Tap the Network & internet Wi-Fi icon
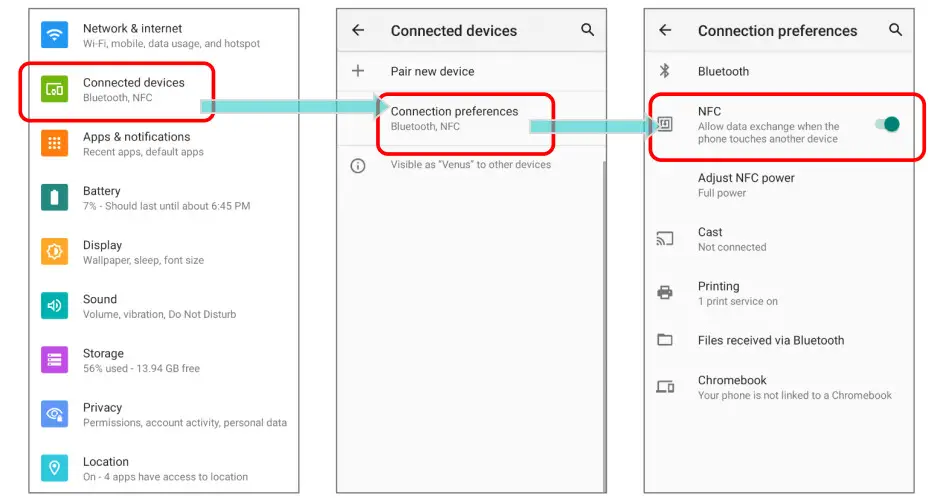Screen dimensions: 932x500 54,35
